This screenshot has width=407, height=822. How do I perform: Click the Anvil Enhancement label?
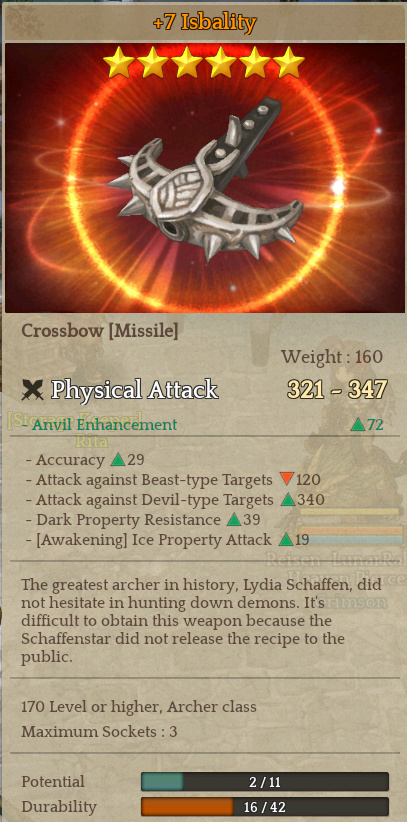click(104, 425)
